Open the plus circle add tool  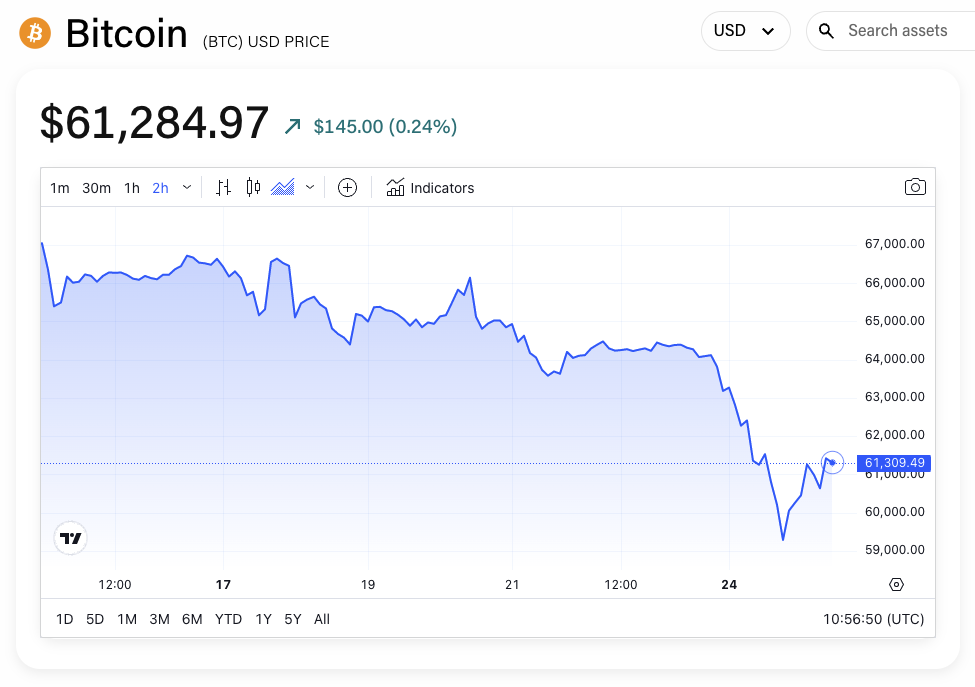[347, 187]
